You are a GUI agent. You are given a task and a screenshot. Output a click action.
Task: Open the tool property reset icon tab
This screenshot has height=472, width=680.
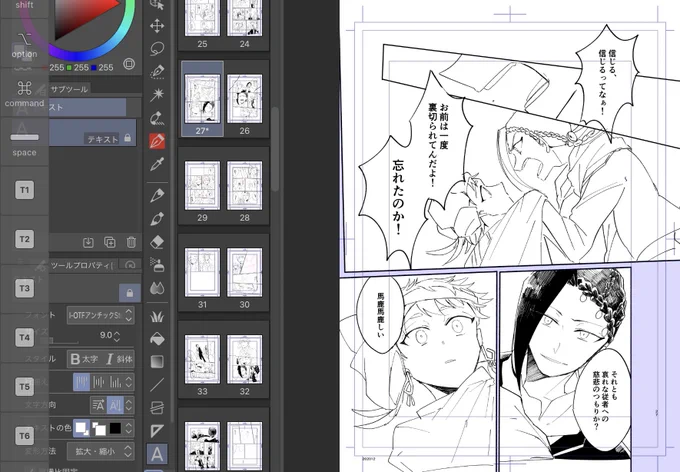click(130, 265)
